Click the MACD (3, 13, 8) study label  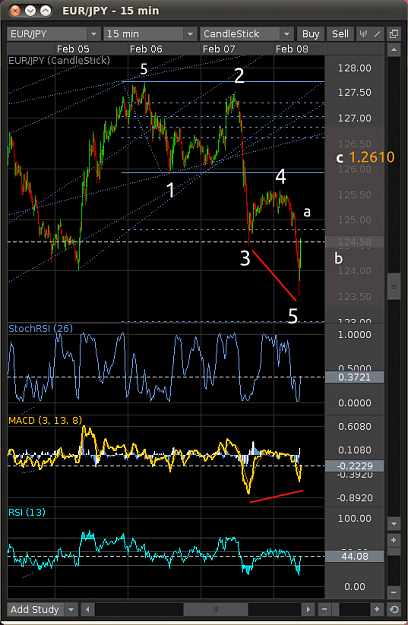point(45,420)
